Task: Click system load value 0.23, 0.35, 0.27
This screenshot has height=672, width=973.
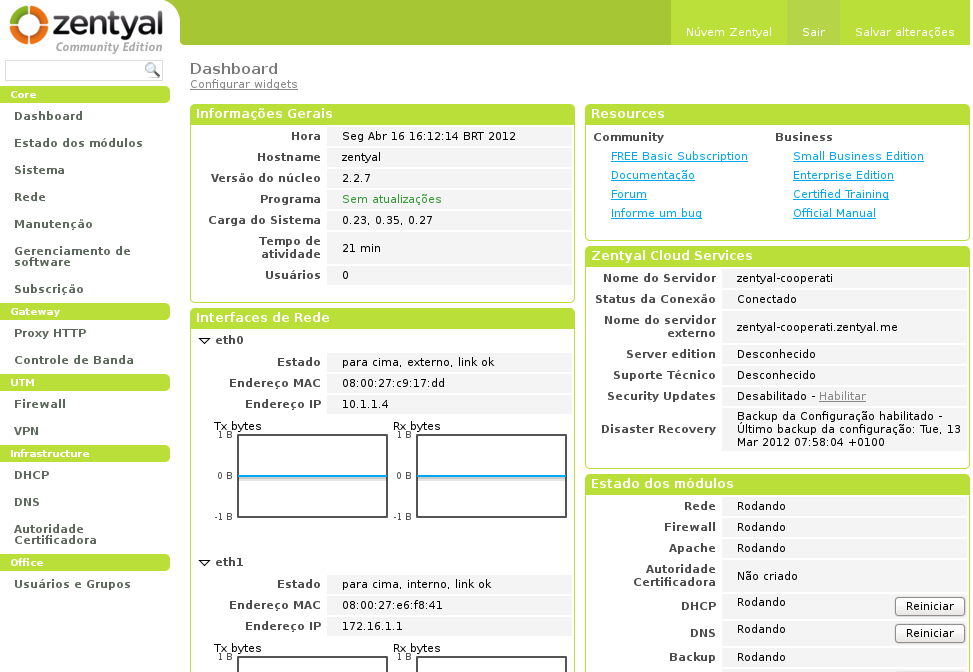Action: coord(387,220)
